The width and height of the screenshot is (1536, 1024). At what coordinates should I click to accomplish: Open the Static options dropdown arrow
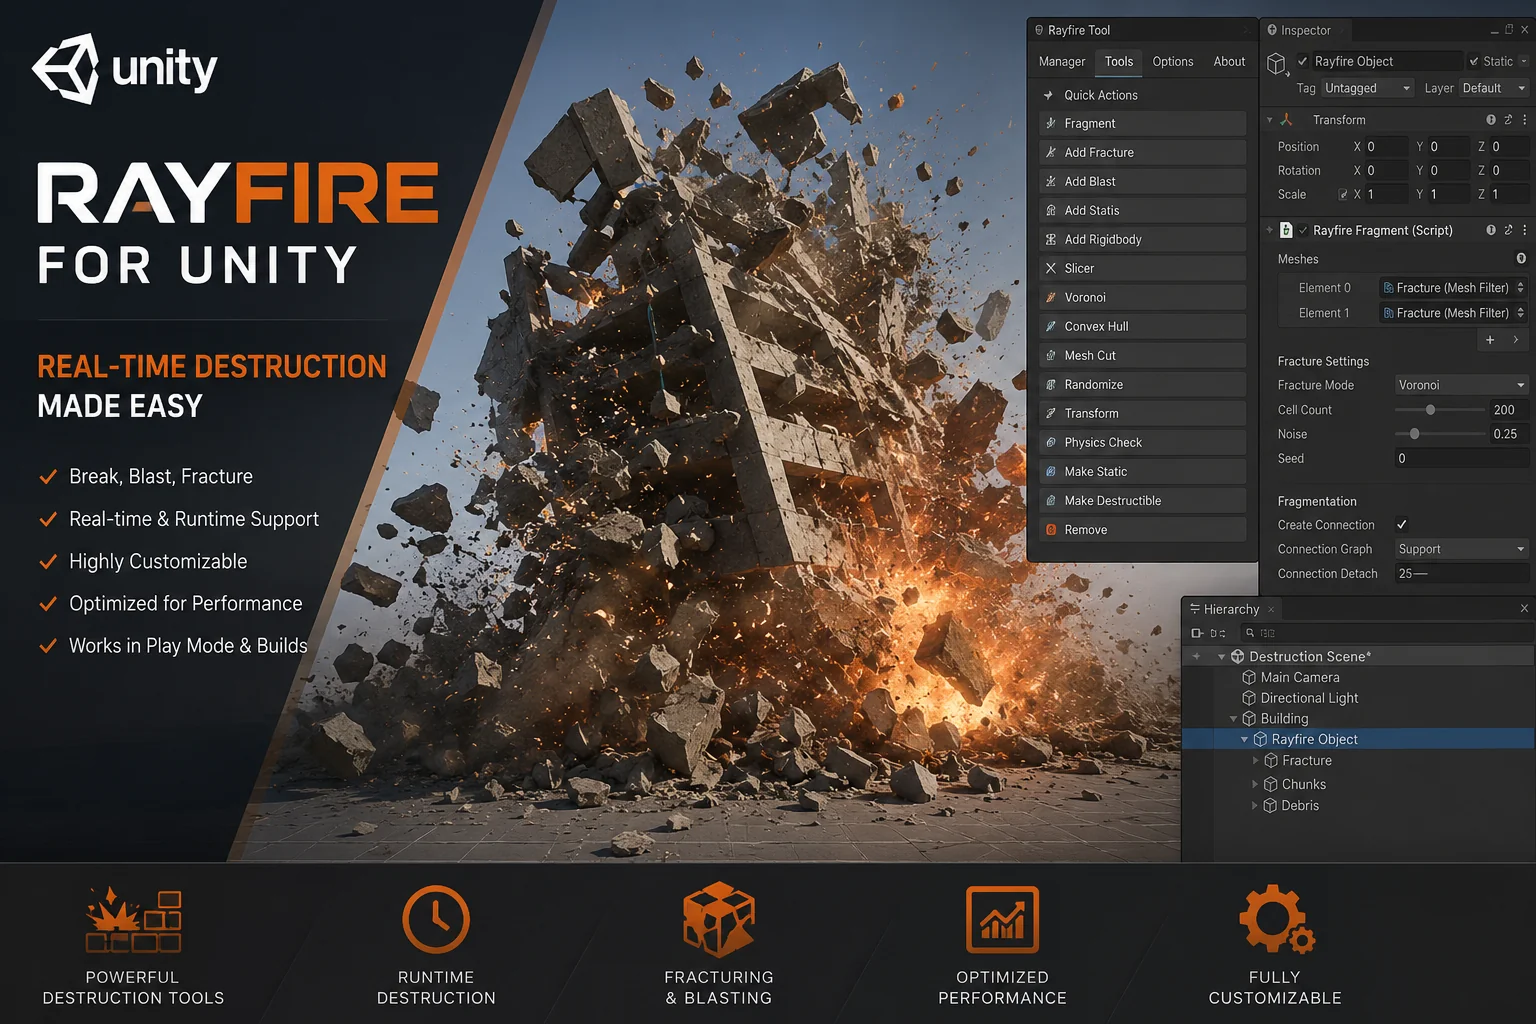[x=1524, y=61]
